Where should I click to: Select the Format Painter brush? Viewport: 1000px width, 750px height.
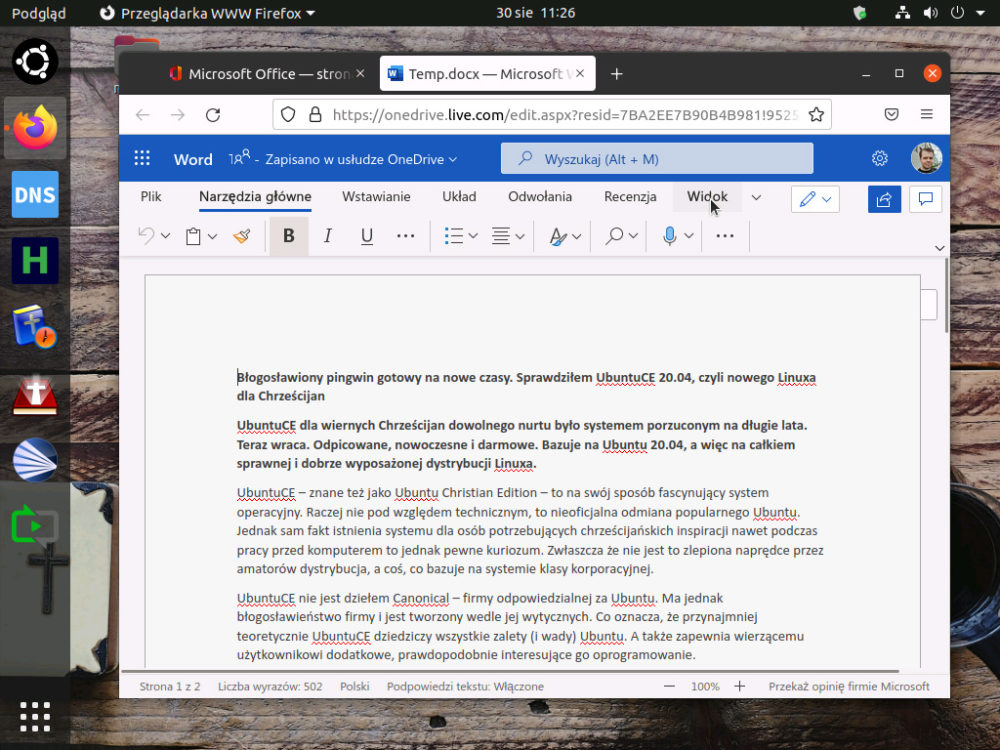(242, 236)
